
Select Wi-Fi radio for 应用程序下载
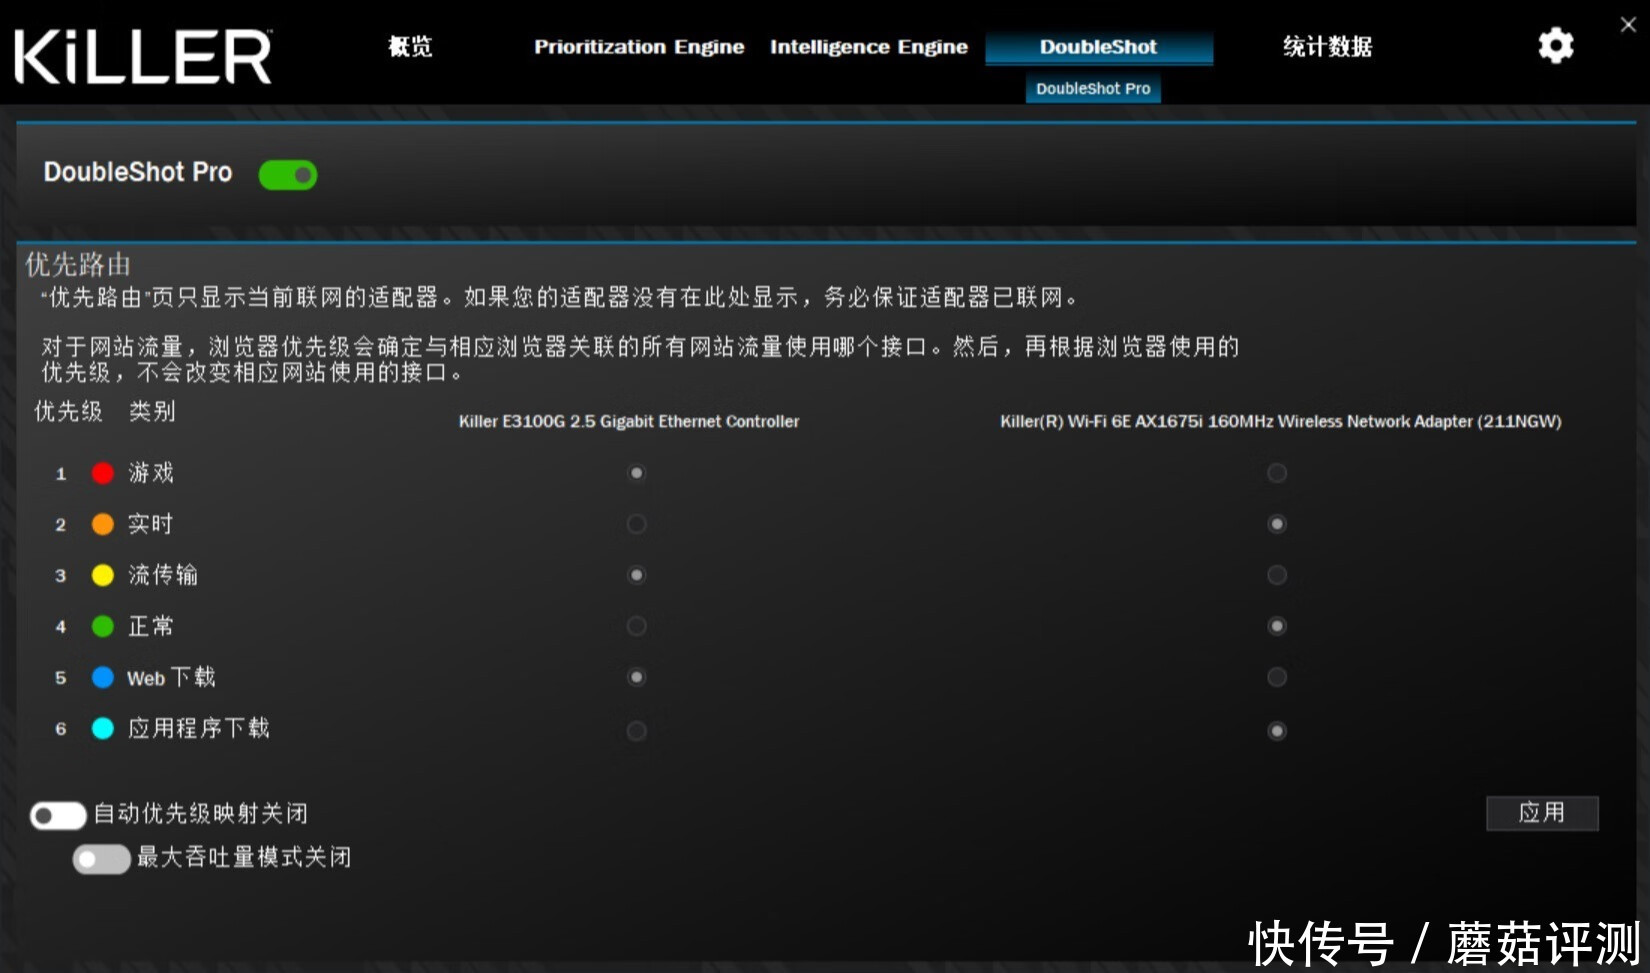point(1277,731)
